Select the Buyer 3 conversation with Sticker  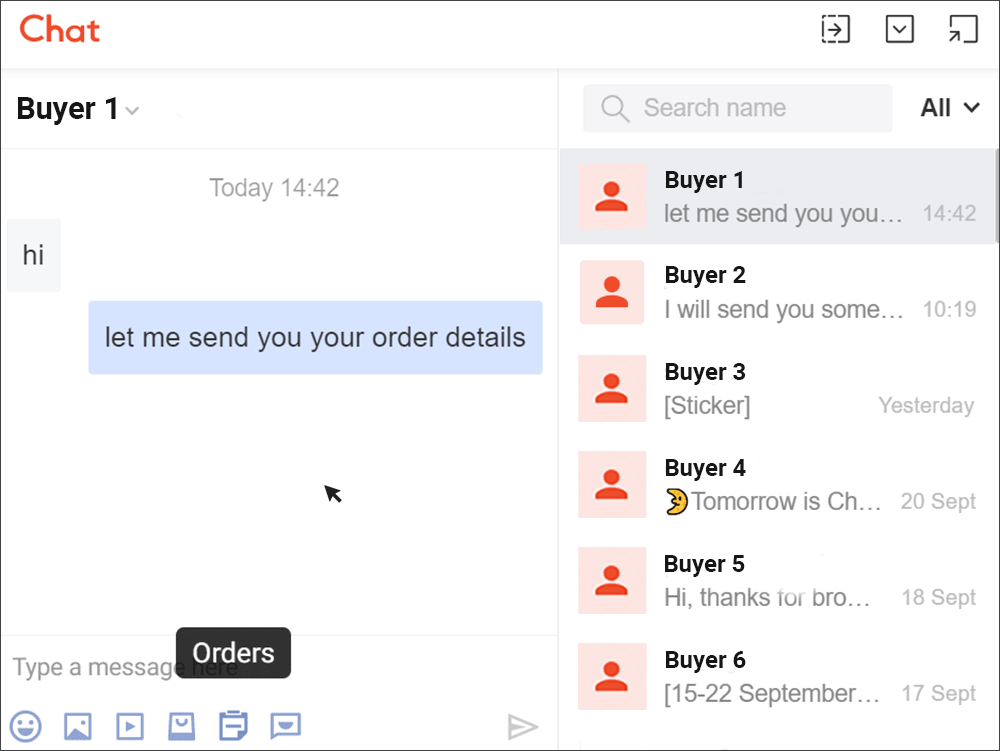pyautogui.click(x=780, y=388)
